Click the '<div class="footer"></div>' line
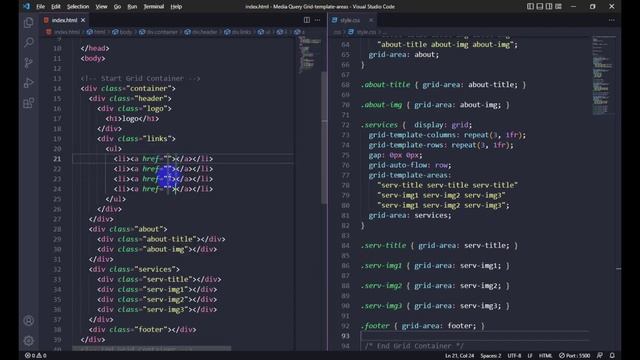The image size is (640, 360). [x=142, y=329]
